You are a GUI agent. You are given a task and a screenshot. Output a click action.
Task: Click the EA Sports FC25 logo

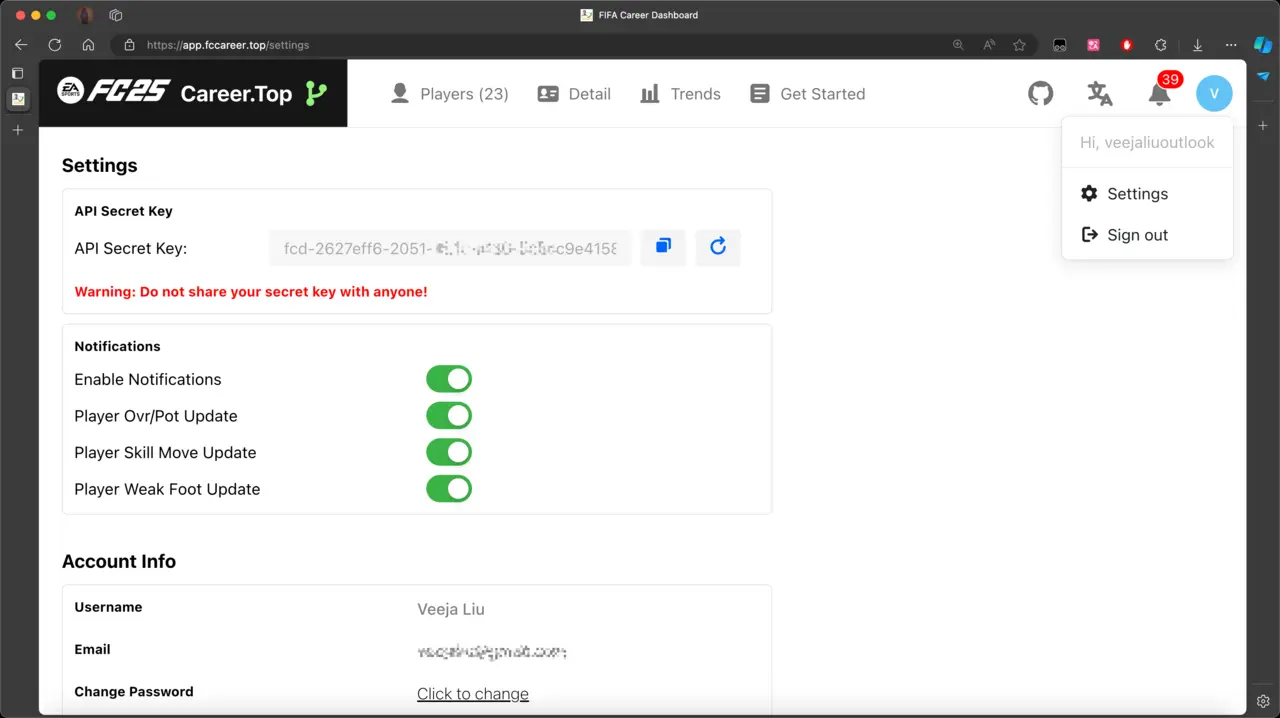pos(113,92)
